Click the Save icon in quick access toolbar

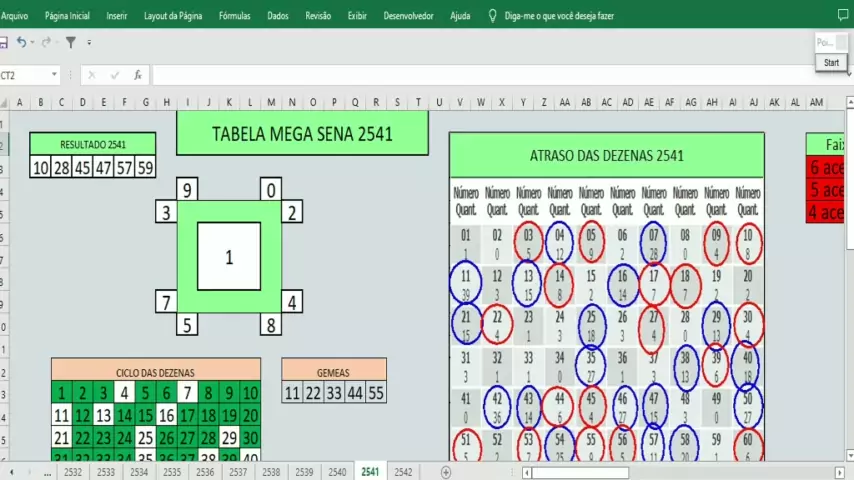pyautogui.click(x=3, y=43)
